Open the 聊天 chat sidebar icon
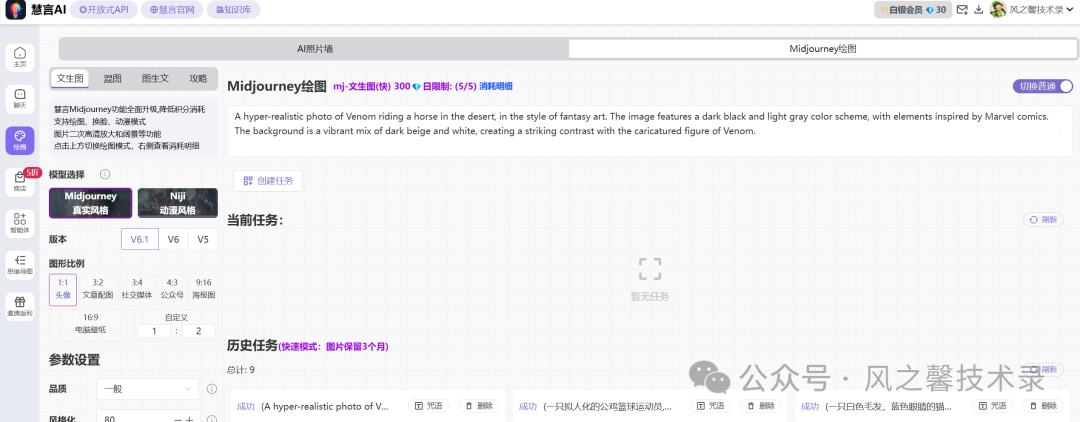The width and height of the screenshot is (1080, 422). coord(20,98)
